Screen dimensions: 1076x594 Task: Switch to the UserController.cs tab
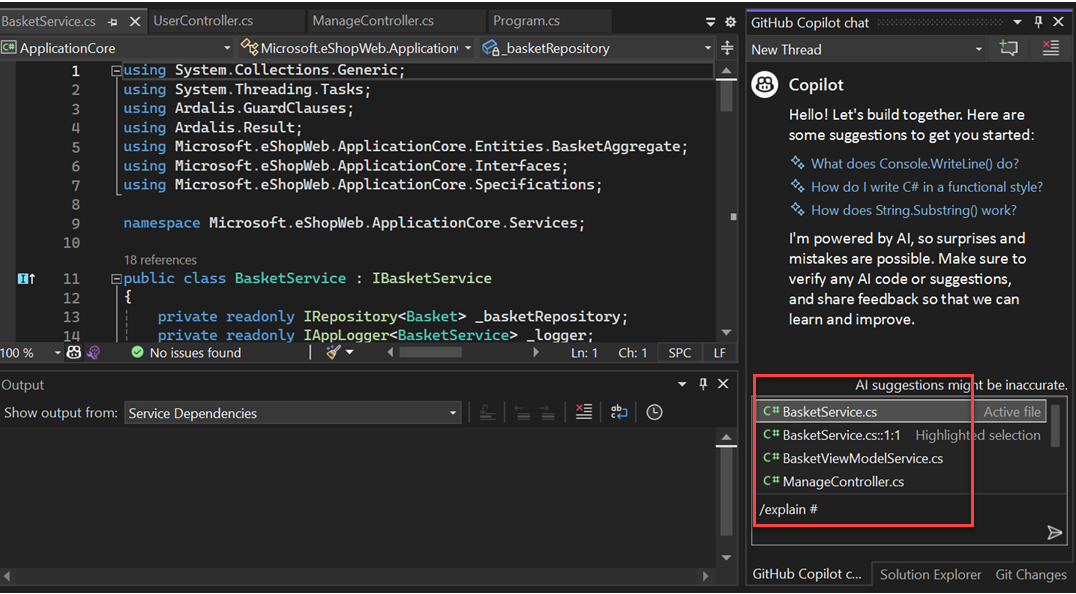pos(204,21)
